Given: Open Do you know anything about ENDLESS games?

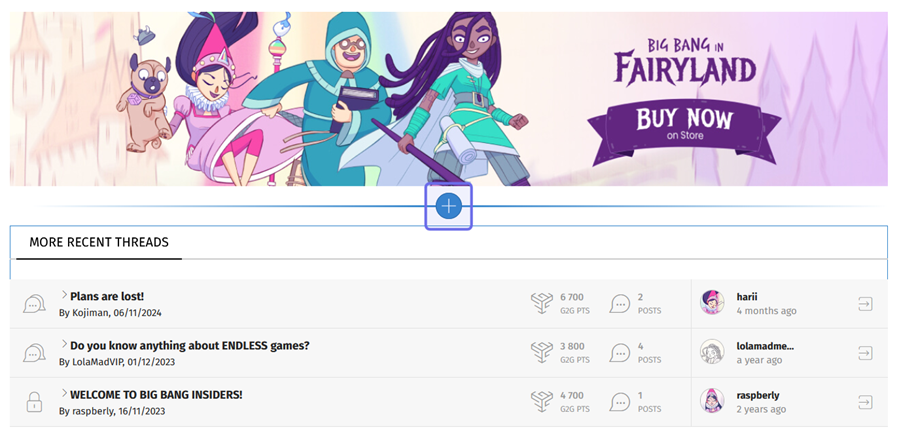Looking at the screenshot, I should pos(190,346).
